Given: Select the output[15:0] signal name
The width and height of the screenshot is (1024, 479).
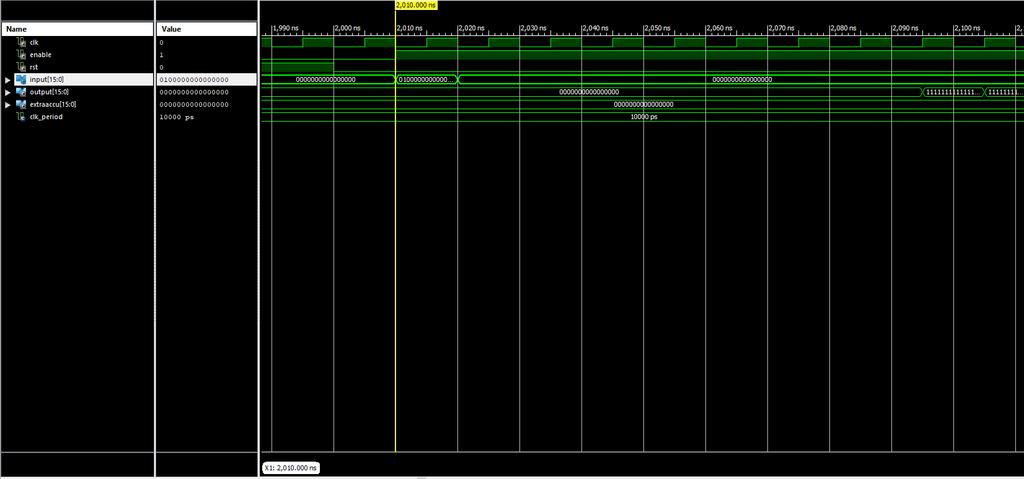Looking at the screenshot, I should point(49,92).
